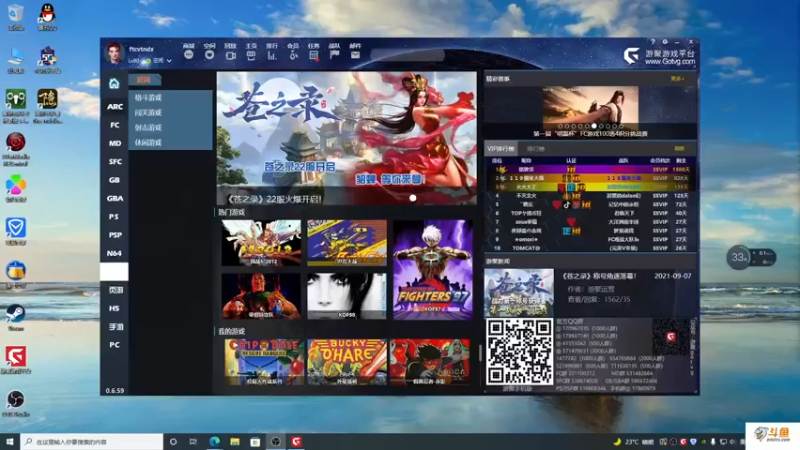The width and height of the screenshot is (800, 450).
Task: Open the settings gear in title bar
Action: (x=665, y=42)
